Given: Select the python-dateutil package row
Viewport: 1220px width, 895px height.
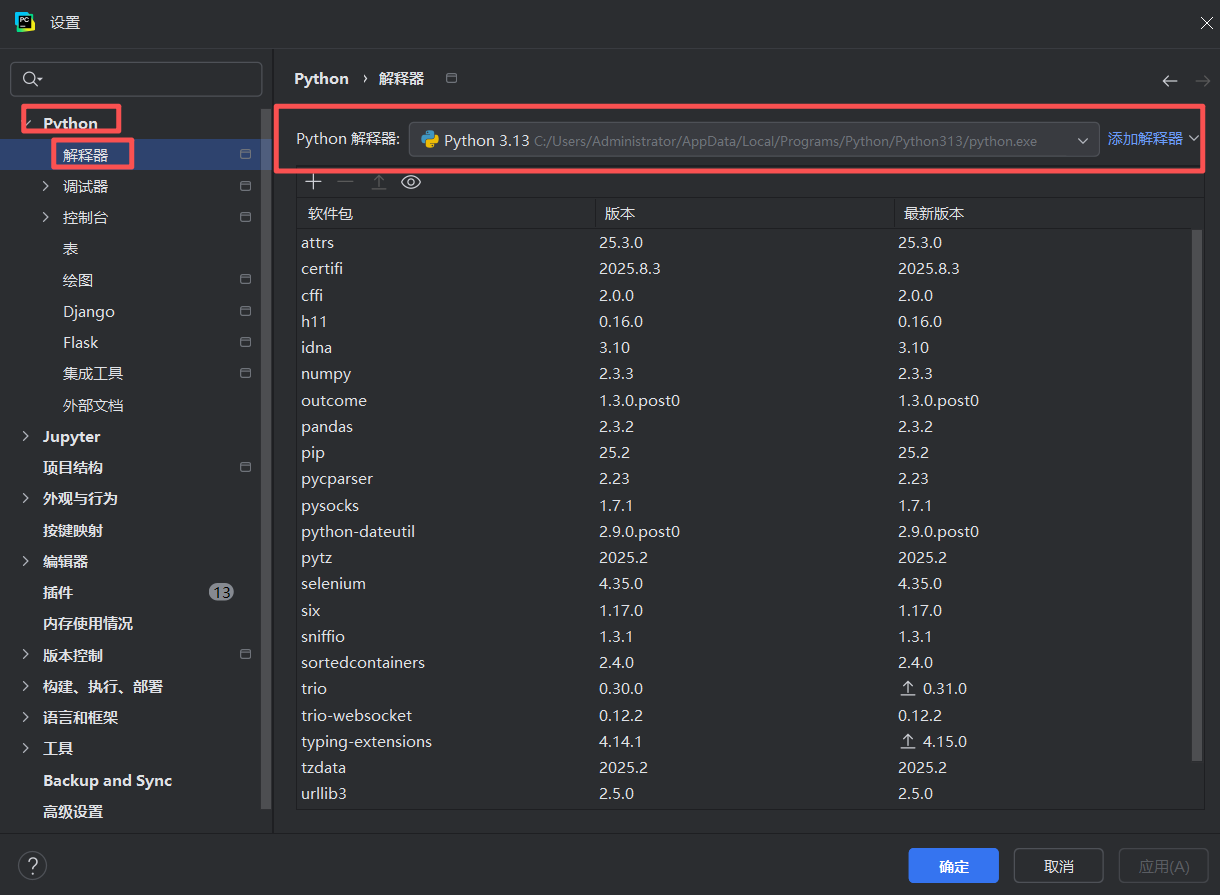Looking at the screenshot, I should click(x=744, y=531).
